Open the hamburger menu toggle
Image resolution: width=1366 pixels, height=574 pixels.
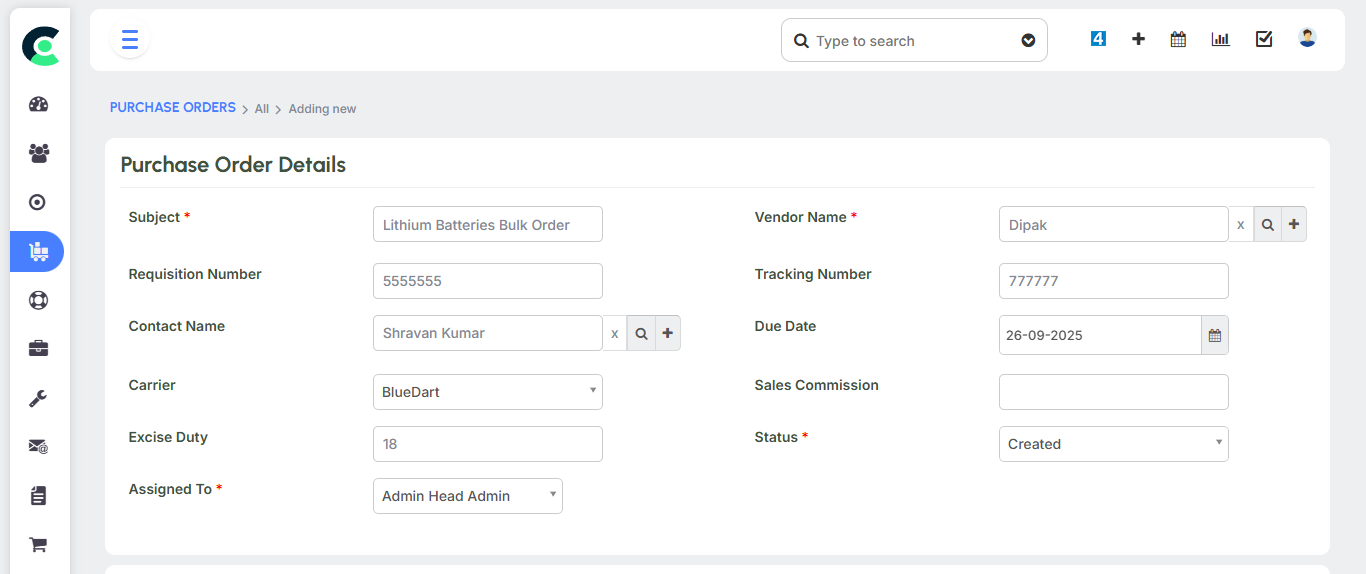(130, 40)
